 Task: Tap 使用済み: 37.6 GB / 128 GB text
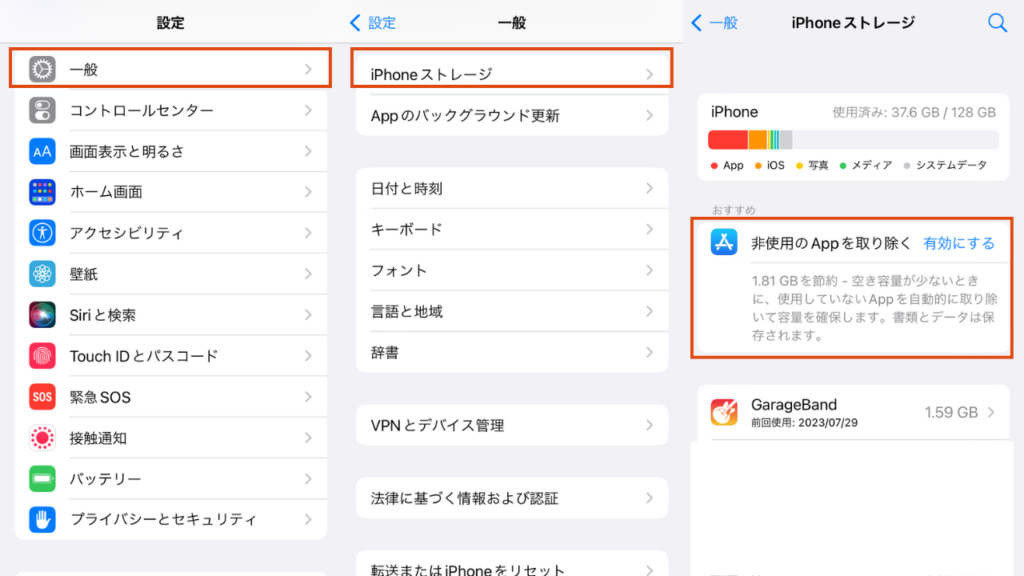click(914, 112)
